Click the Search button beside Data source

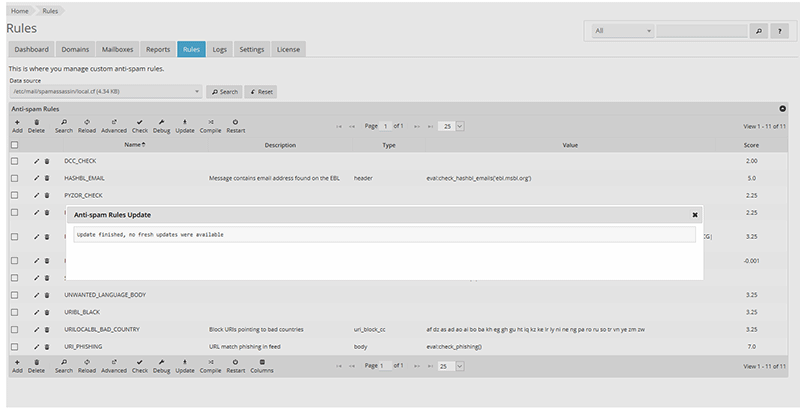(x=224, y=92)
